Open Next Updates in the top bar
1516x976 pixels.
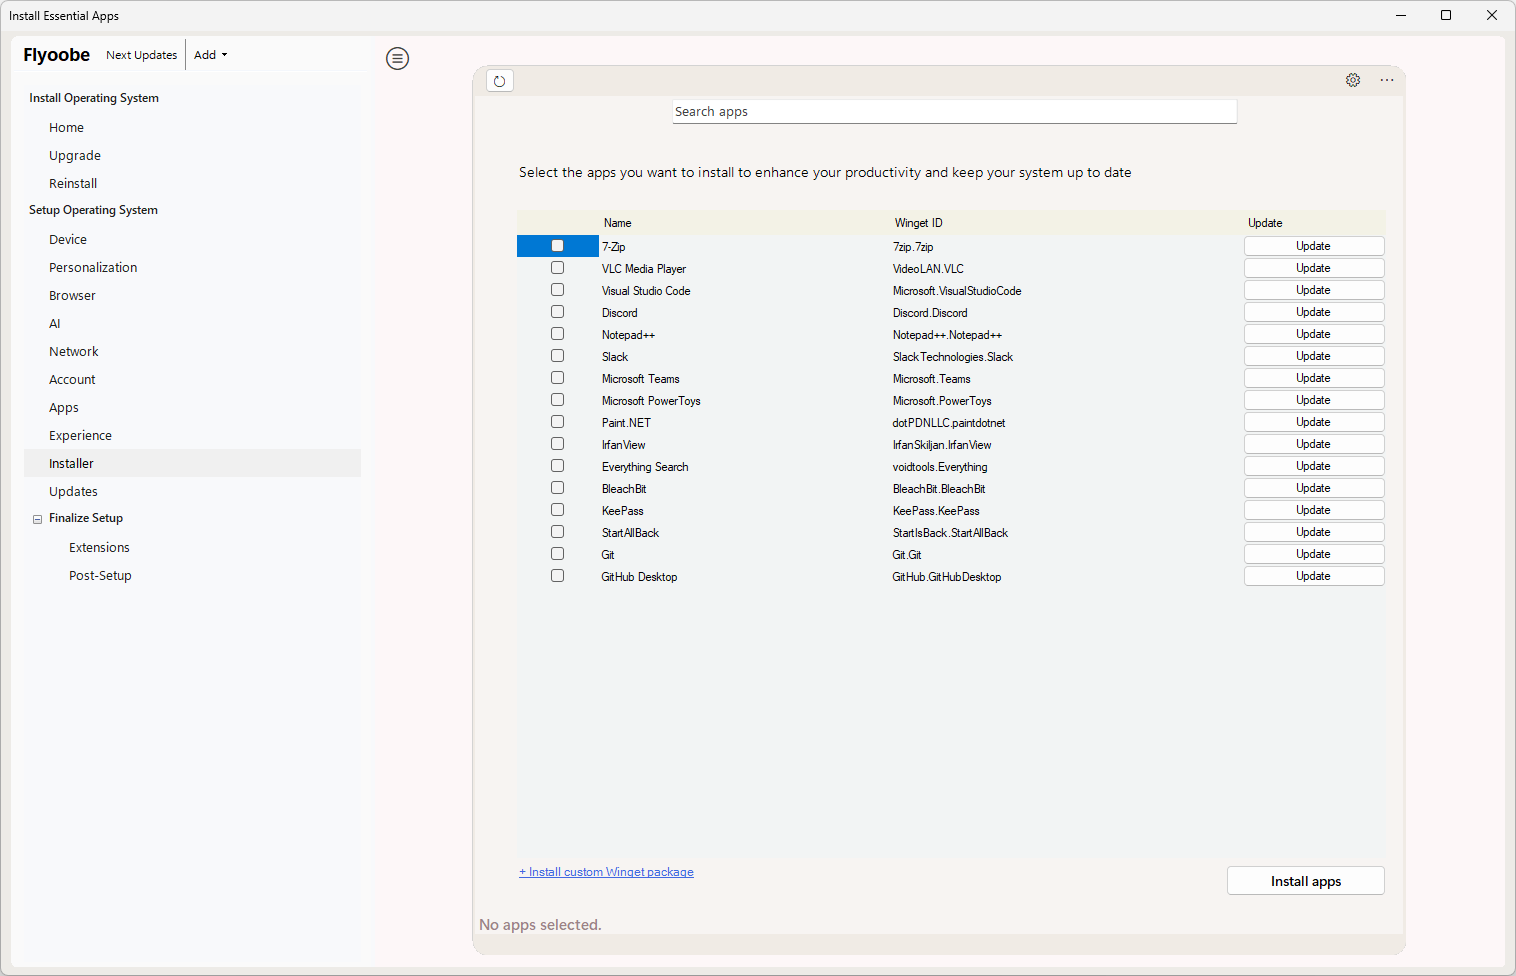(141, 55)
